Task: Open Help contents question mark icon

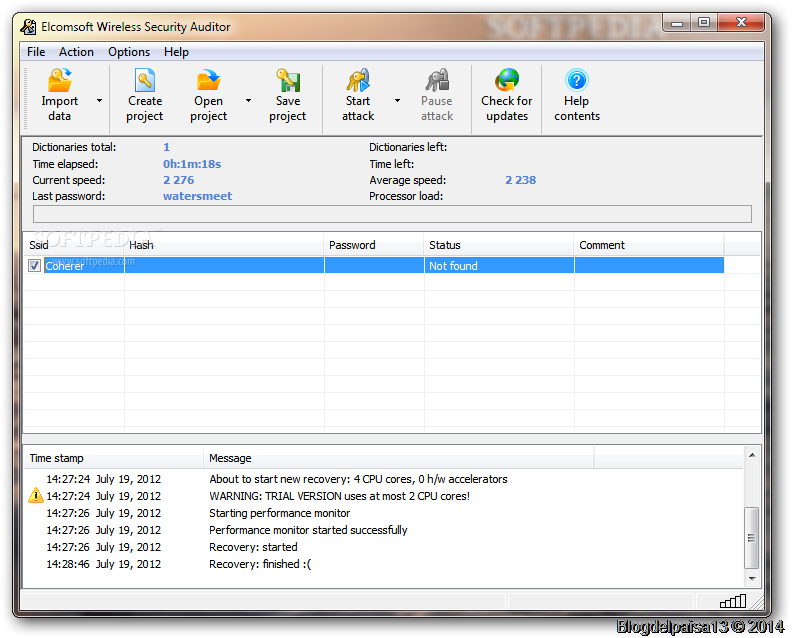Action: tap(577, 80)
